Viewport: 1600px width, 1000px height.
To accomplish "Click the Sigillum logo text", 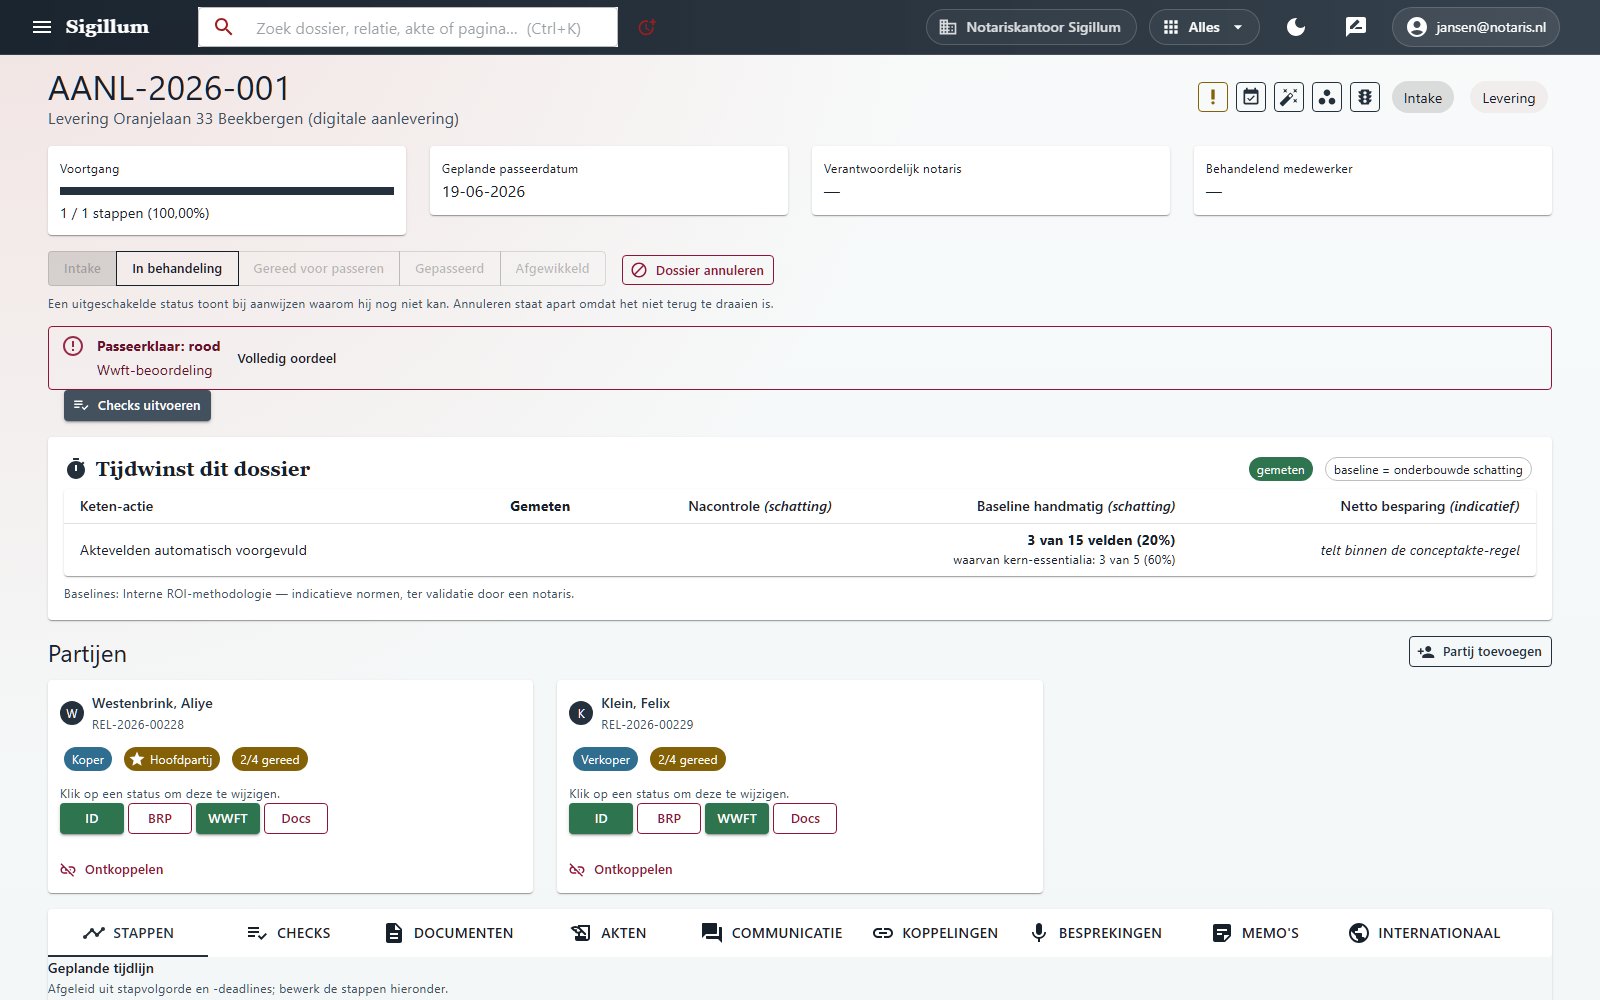I will pos(107,27).
